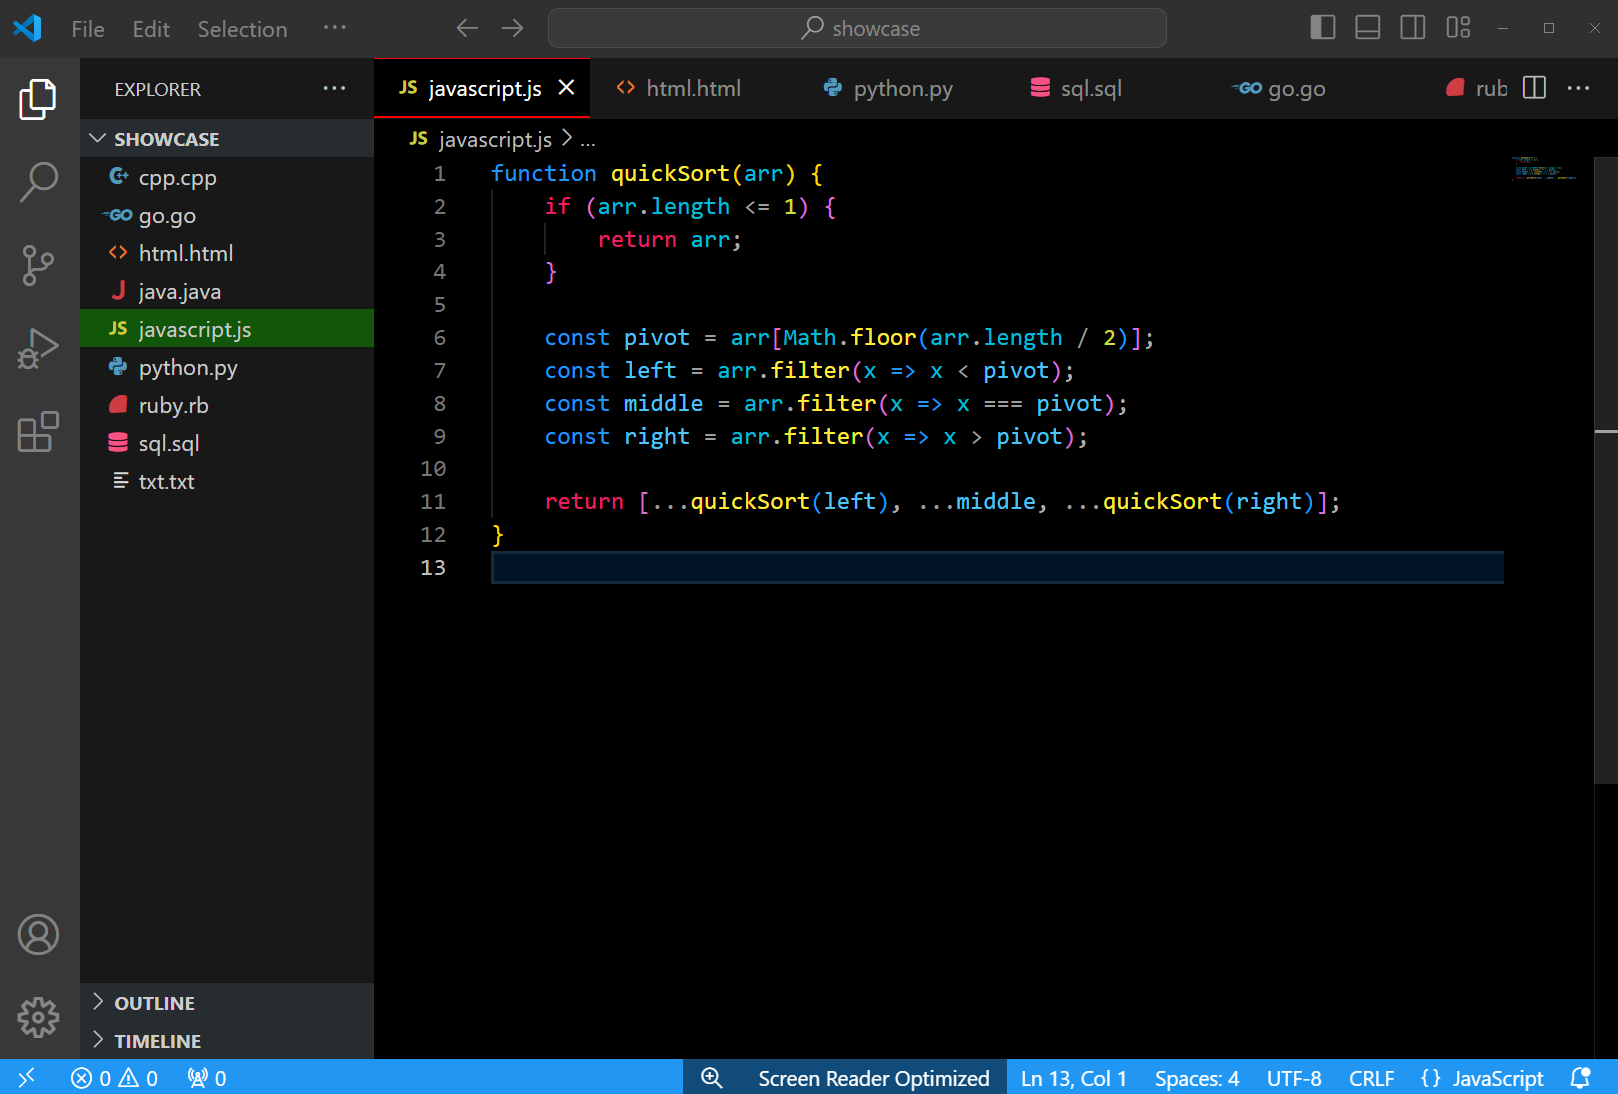Collapse the SHOWCASE folder section
This screenshot has width=1618, height=1094.
click(227, 139)
